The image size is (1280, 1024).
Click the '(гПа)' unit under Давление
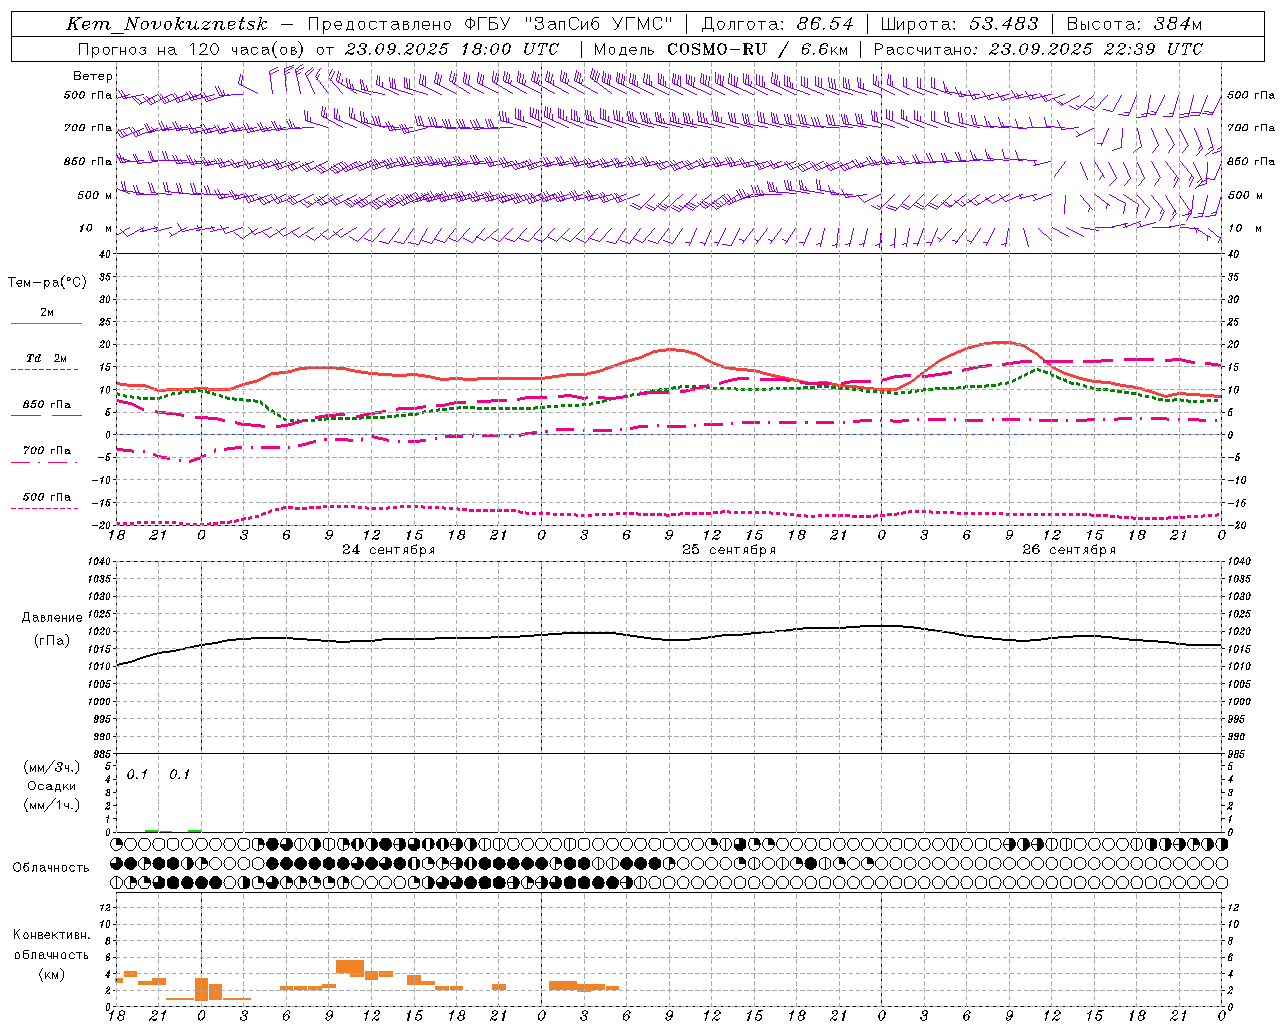(52, 641)
